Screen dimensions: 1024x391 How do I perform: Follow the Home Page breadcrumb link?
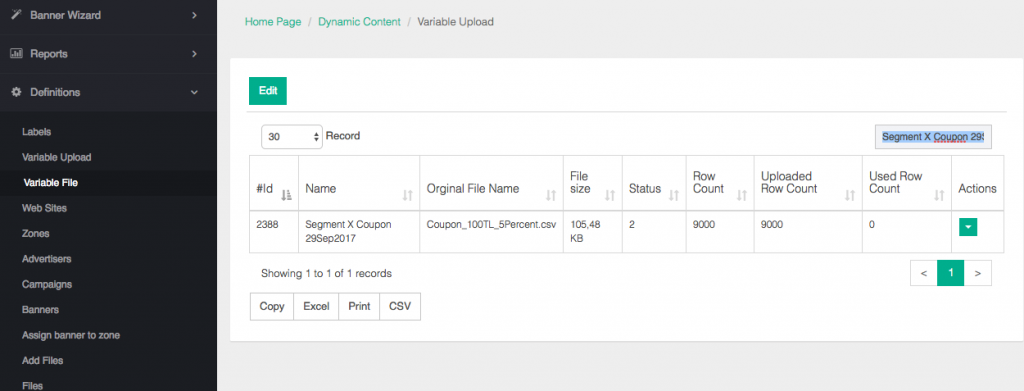[x=273, y=22]
